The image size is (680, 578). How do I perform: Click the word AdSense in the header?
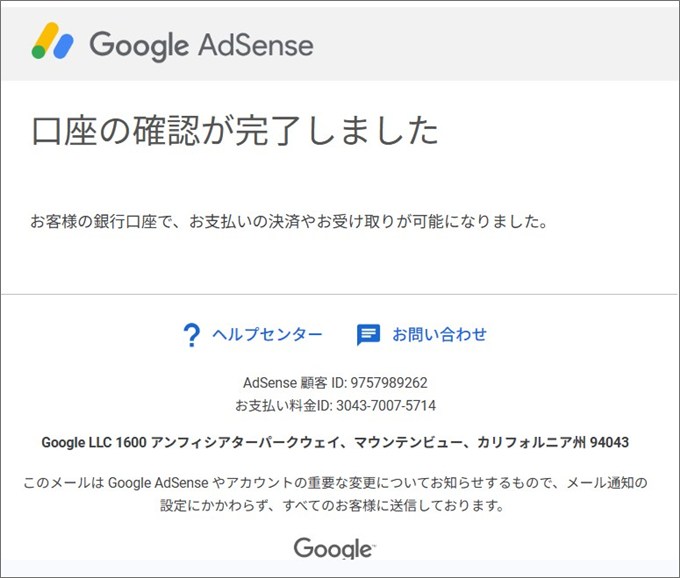tap(256, 45)
